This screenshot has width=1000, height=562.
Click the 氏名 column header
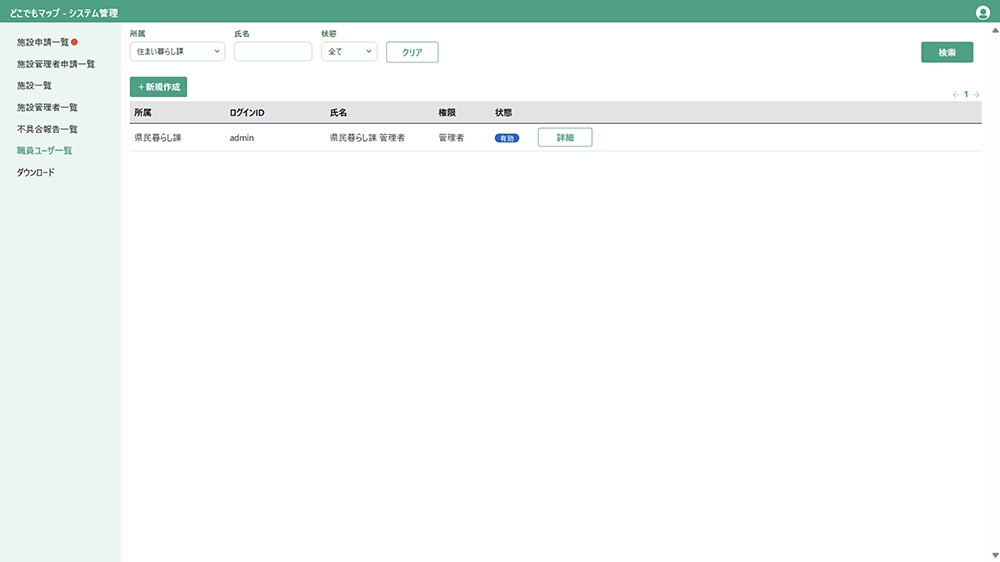click(339, 112)
